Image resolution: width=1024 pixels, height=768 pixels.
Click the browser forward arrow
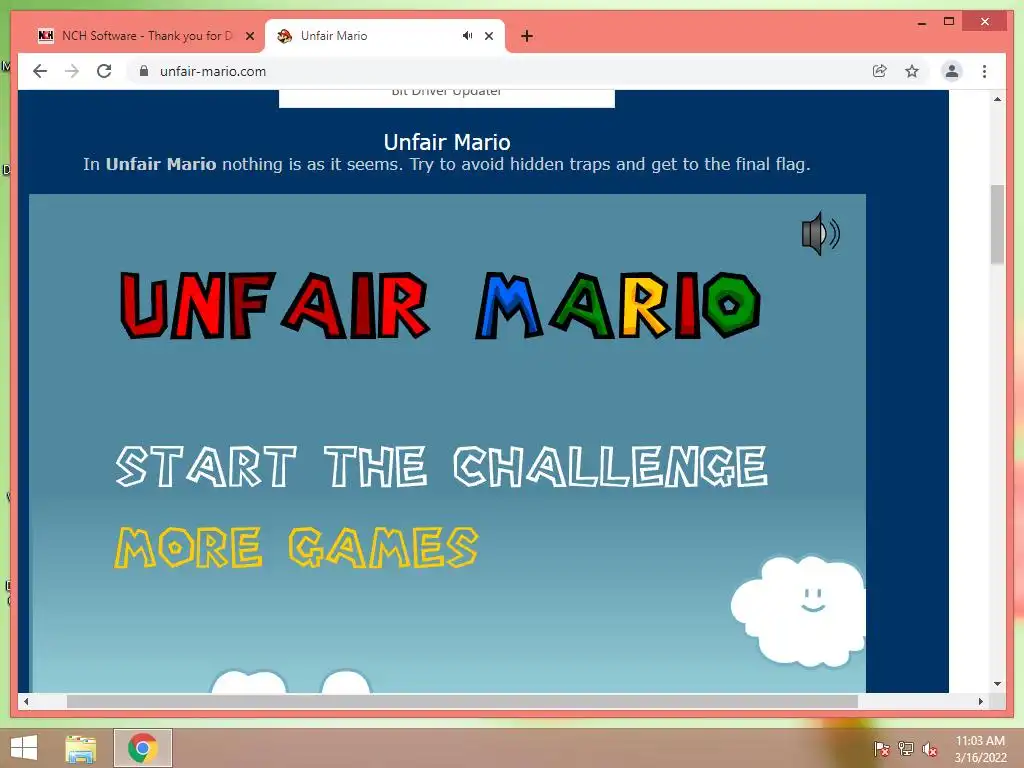[72, 71]
